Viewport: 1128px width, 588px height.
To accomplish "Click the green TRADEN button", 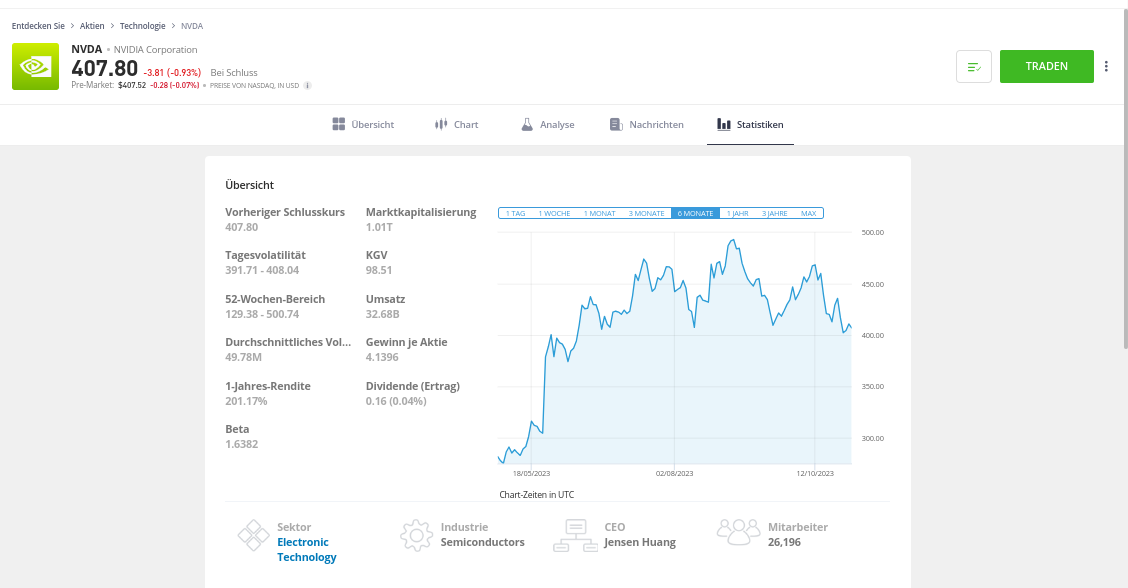I will click(1047, 66).
